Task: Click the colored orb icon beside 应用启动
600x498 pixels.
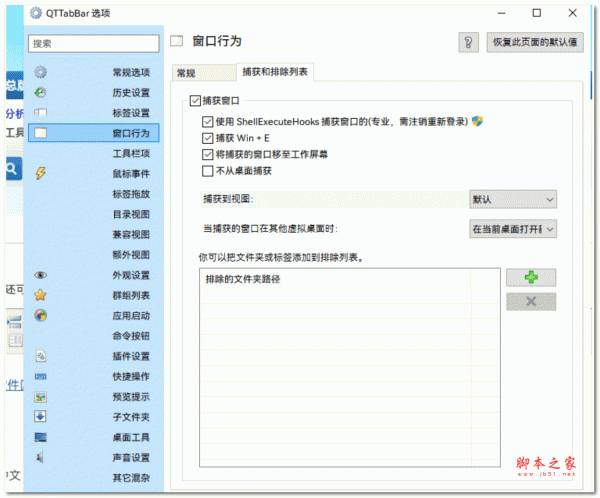Action: (x=41, y=315)
